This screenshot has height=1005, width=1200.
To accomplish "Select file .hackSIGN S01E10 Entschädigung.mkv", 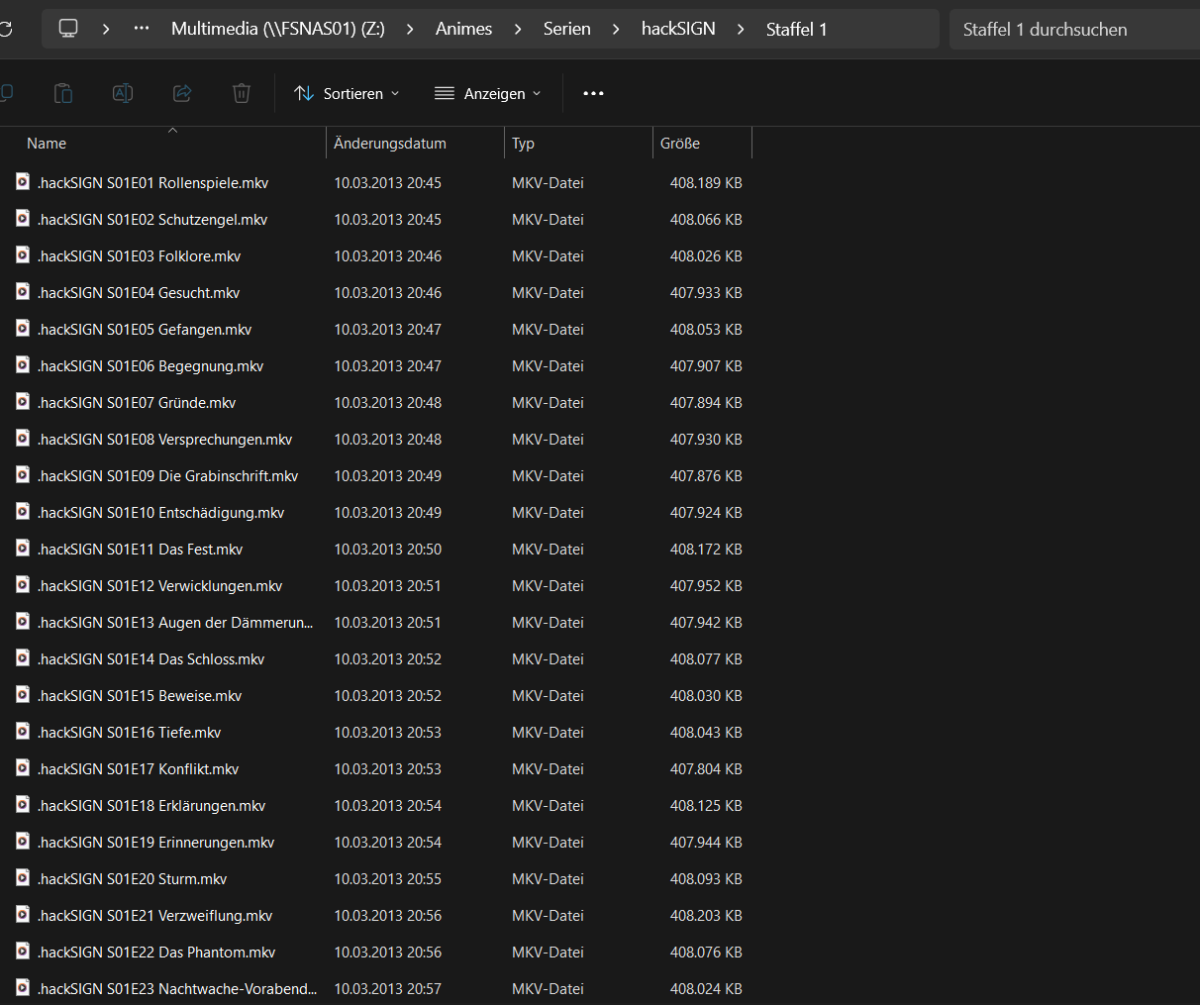I will pos(160,512).
